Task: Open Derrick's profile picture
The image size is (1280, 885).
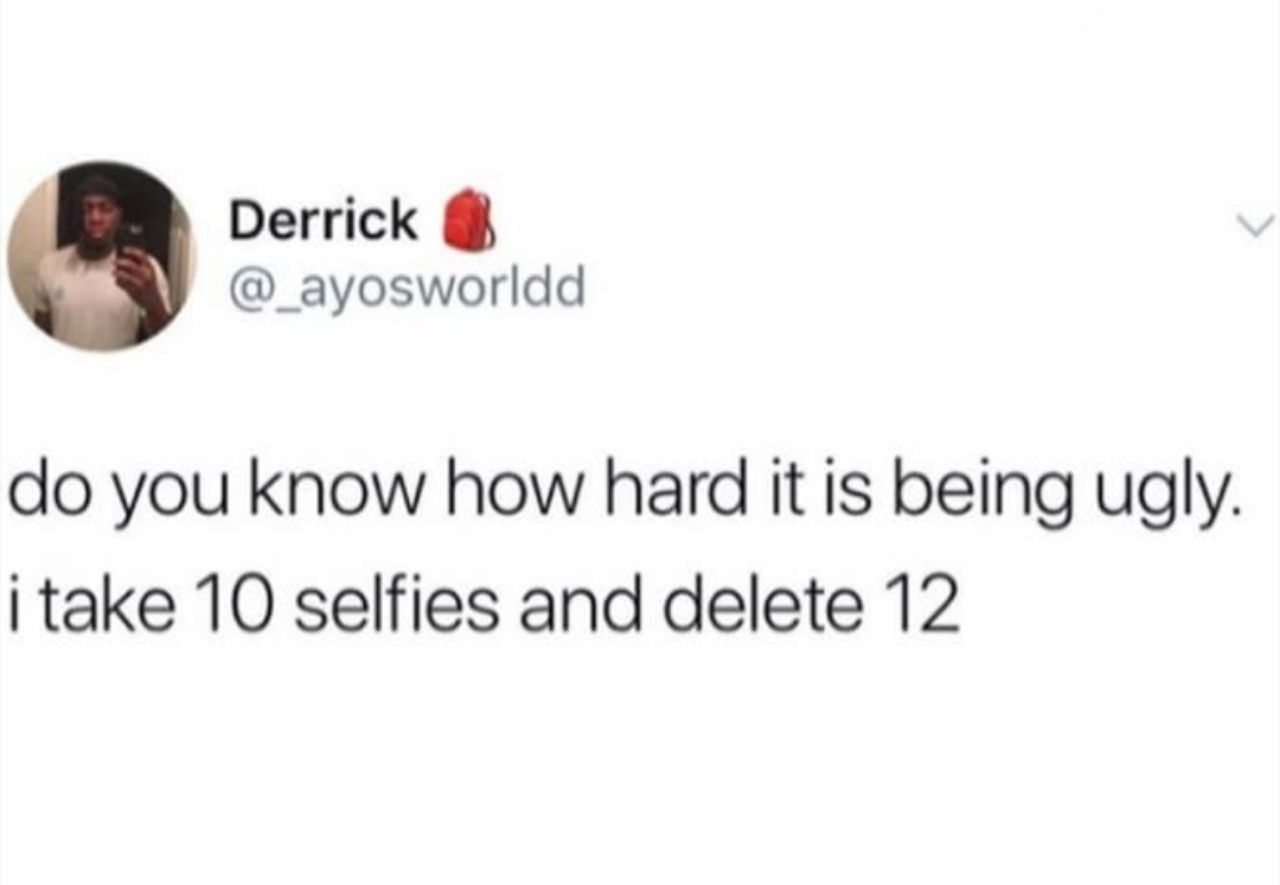Action: pos(102,256)
